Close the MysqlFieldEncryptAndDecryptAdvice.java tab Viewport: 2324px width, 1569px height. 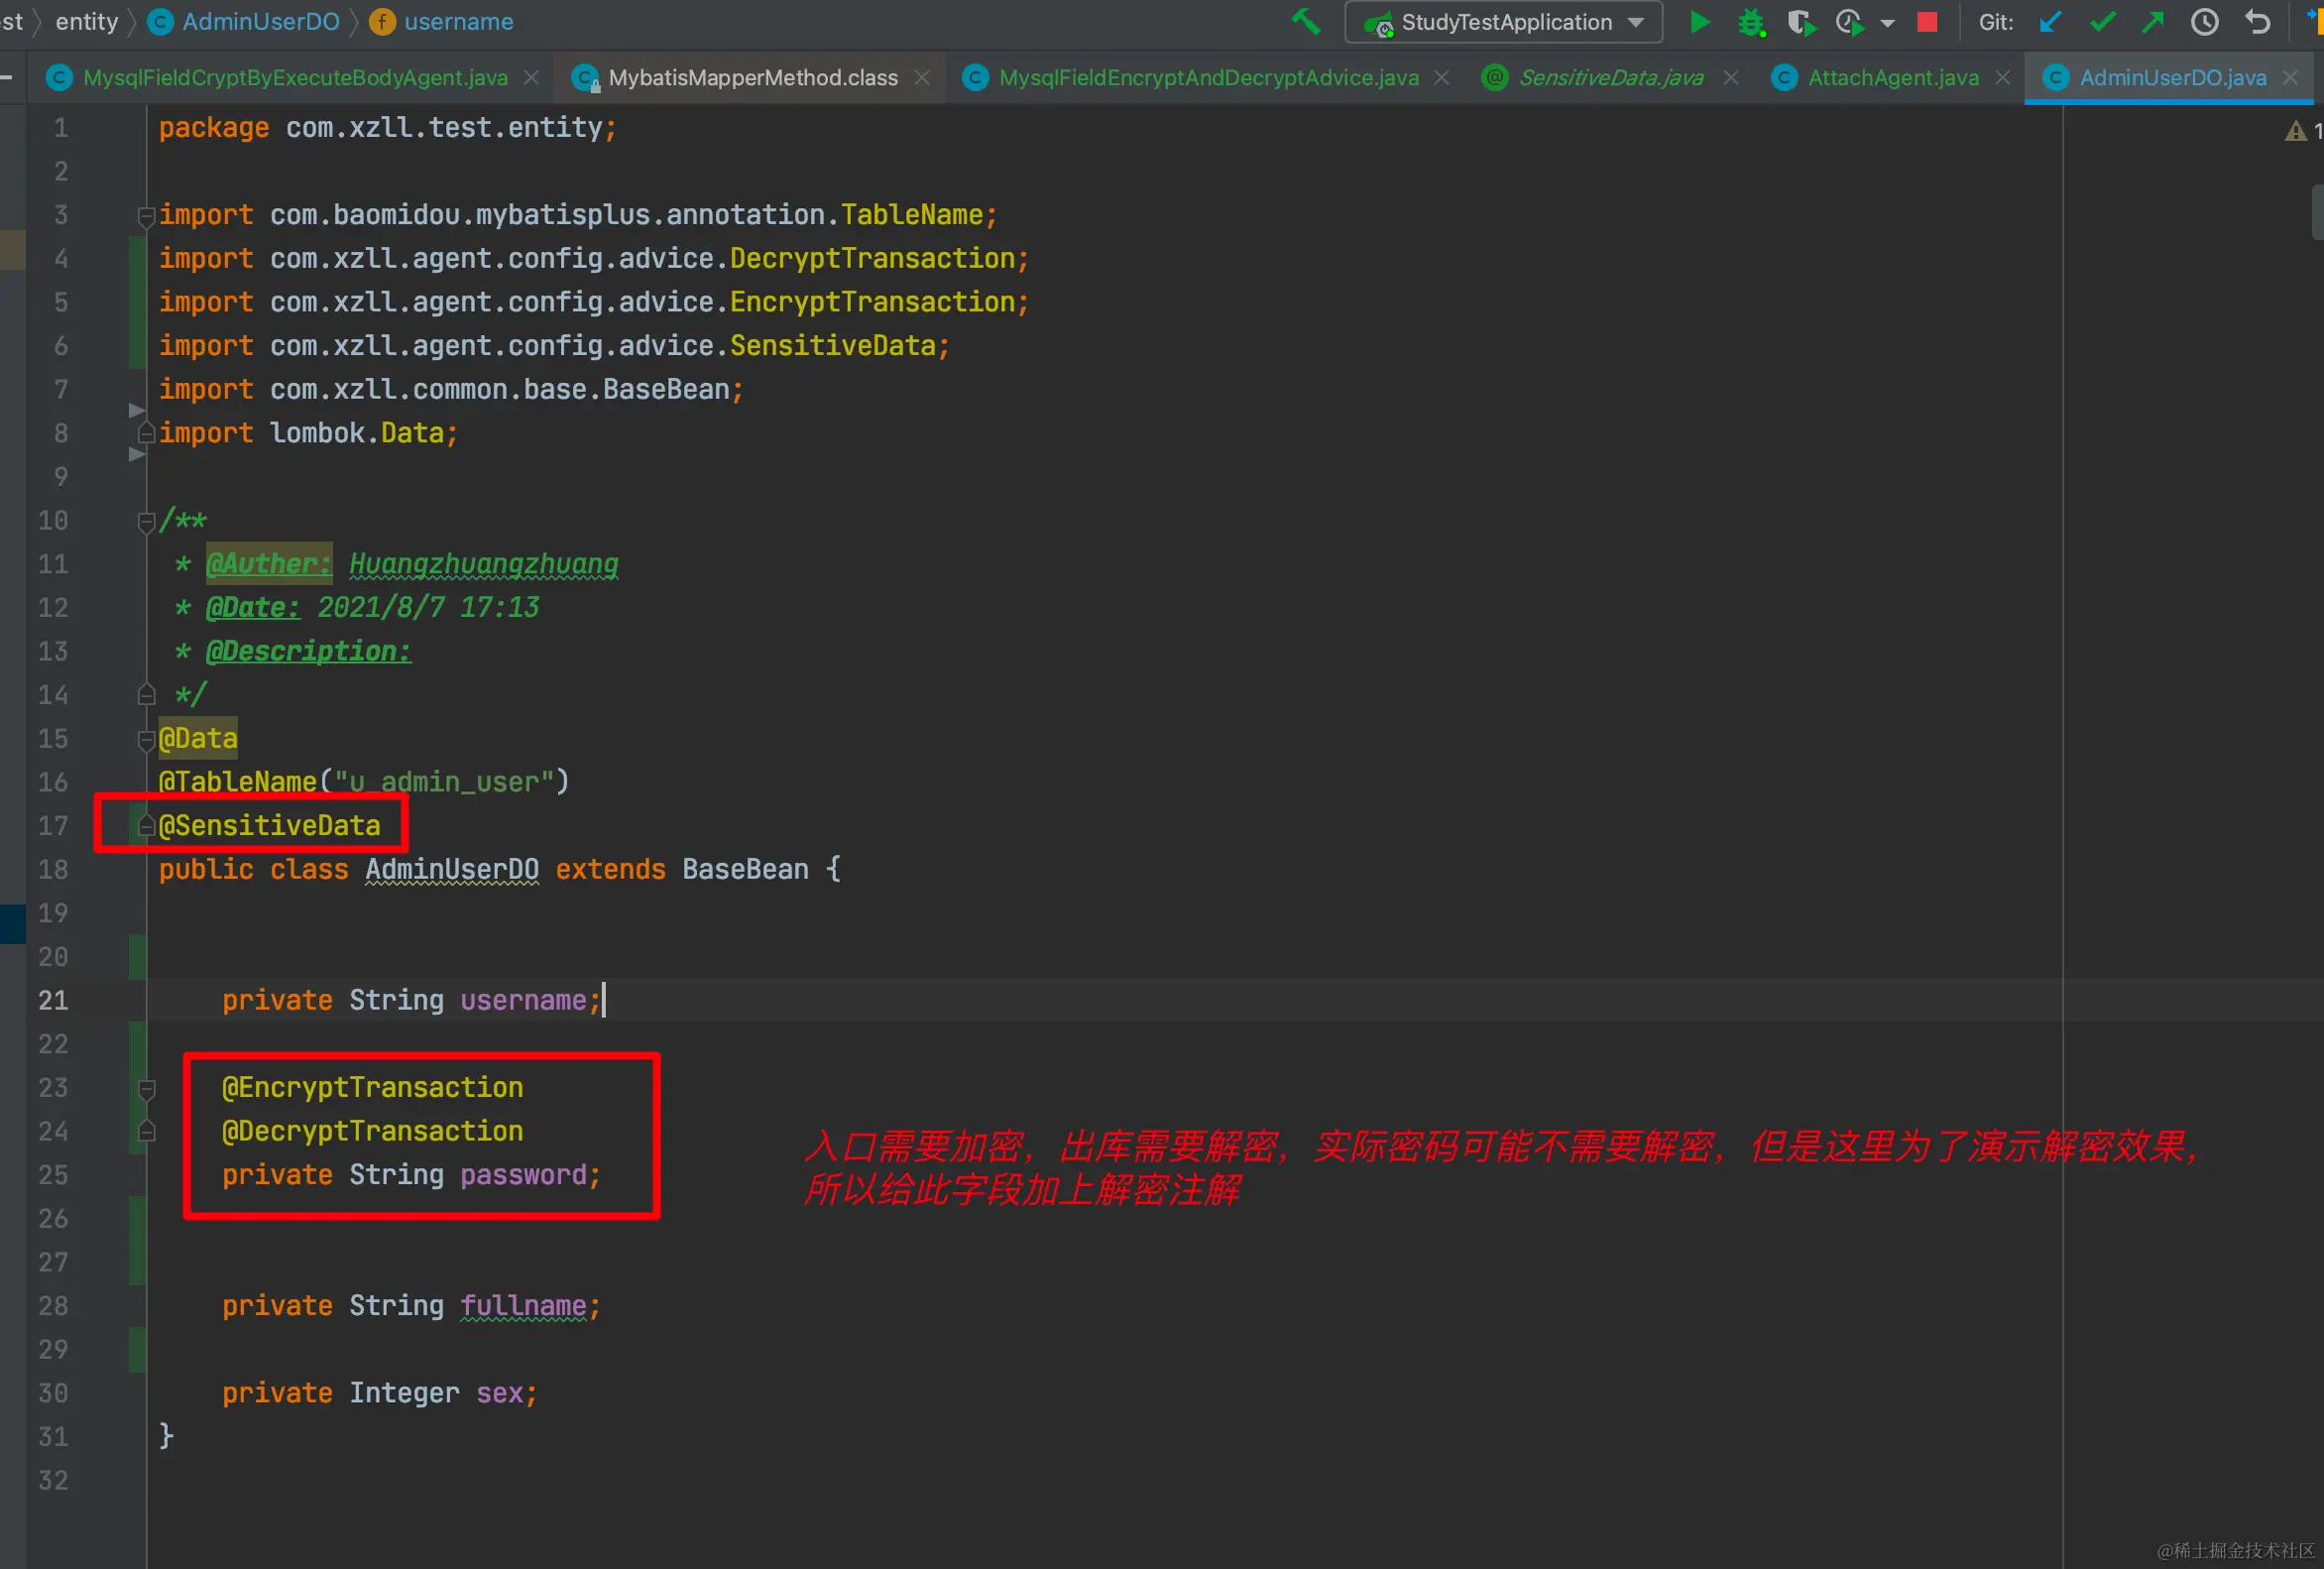pos(1441,78)
